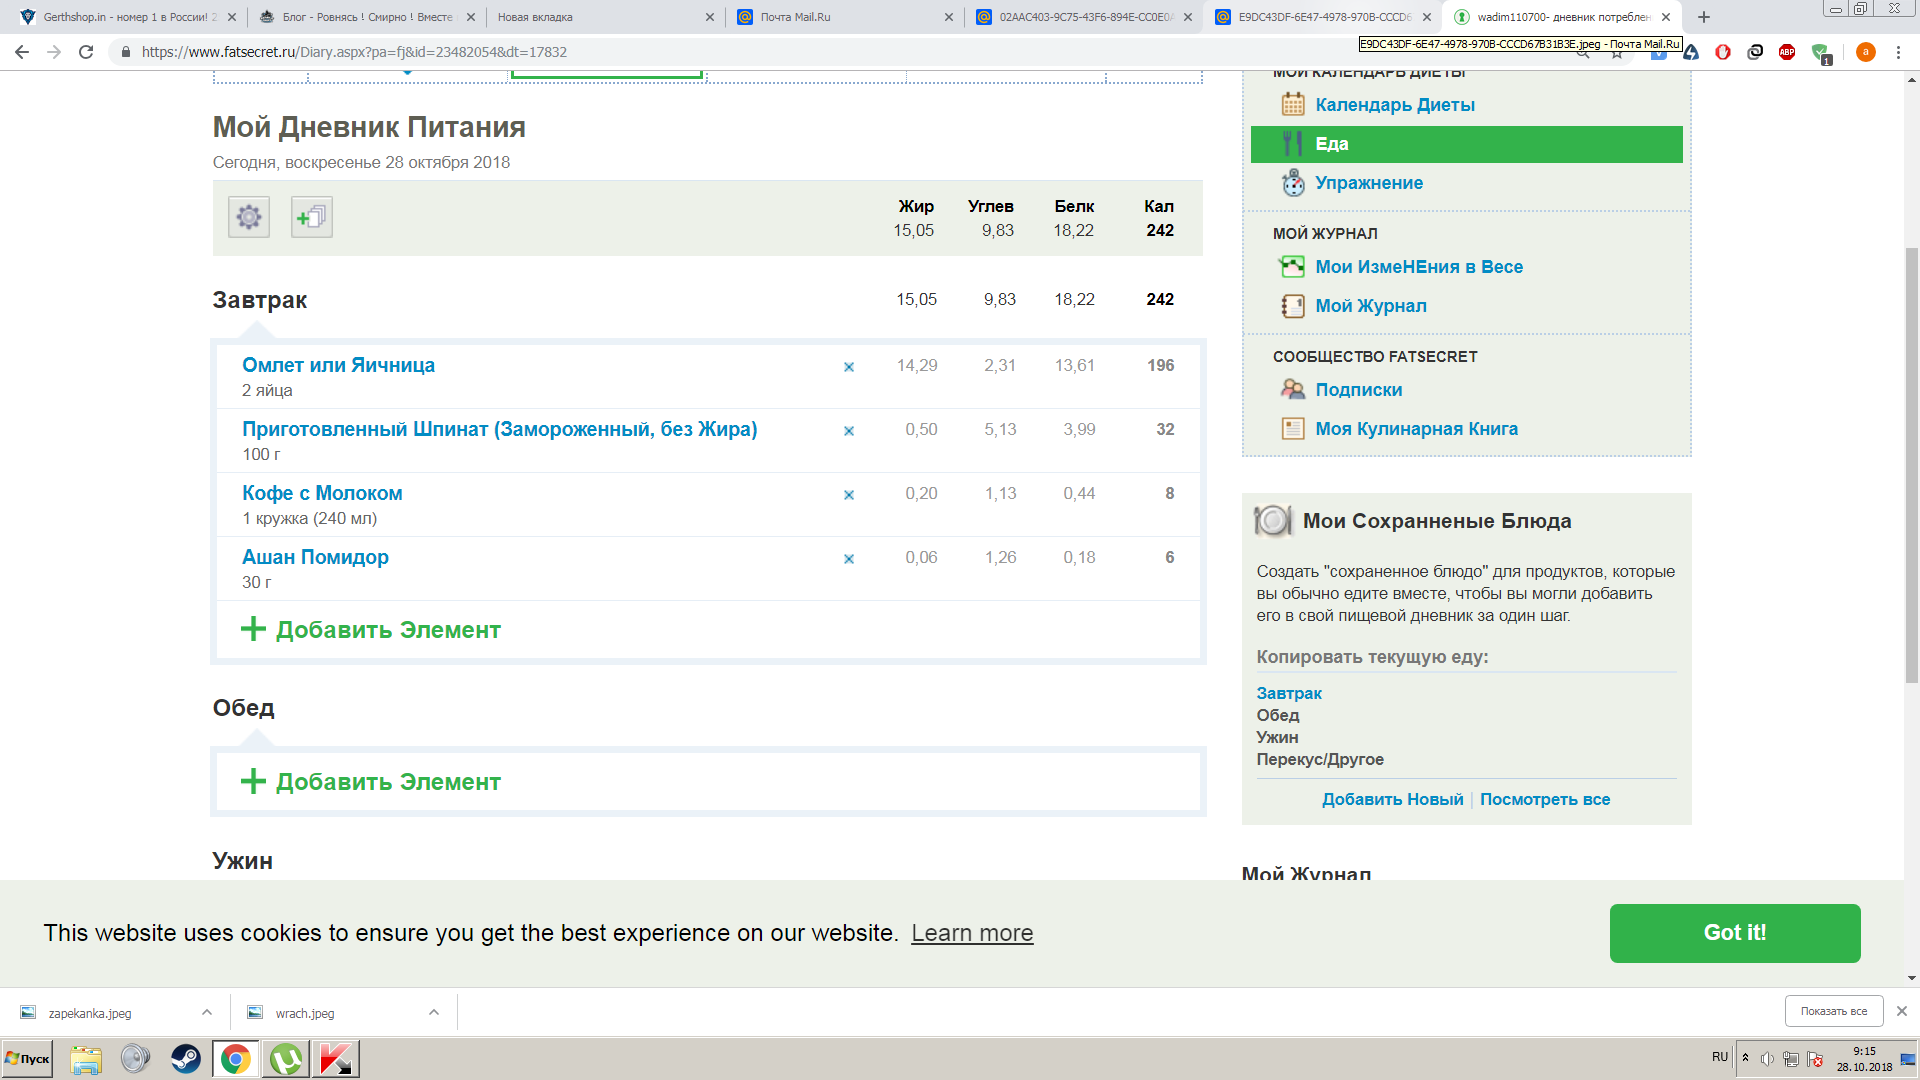Click the copy meals plus icon
This screenshot has width=1920, height=1080.
point(312,217)
